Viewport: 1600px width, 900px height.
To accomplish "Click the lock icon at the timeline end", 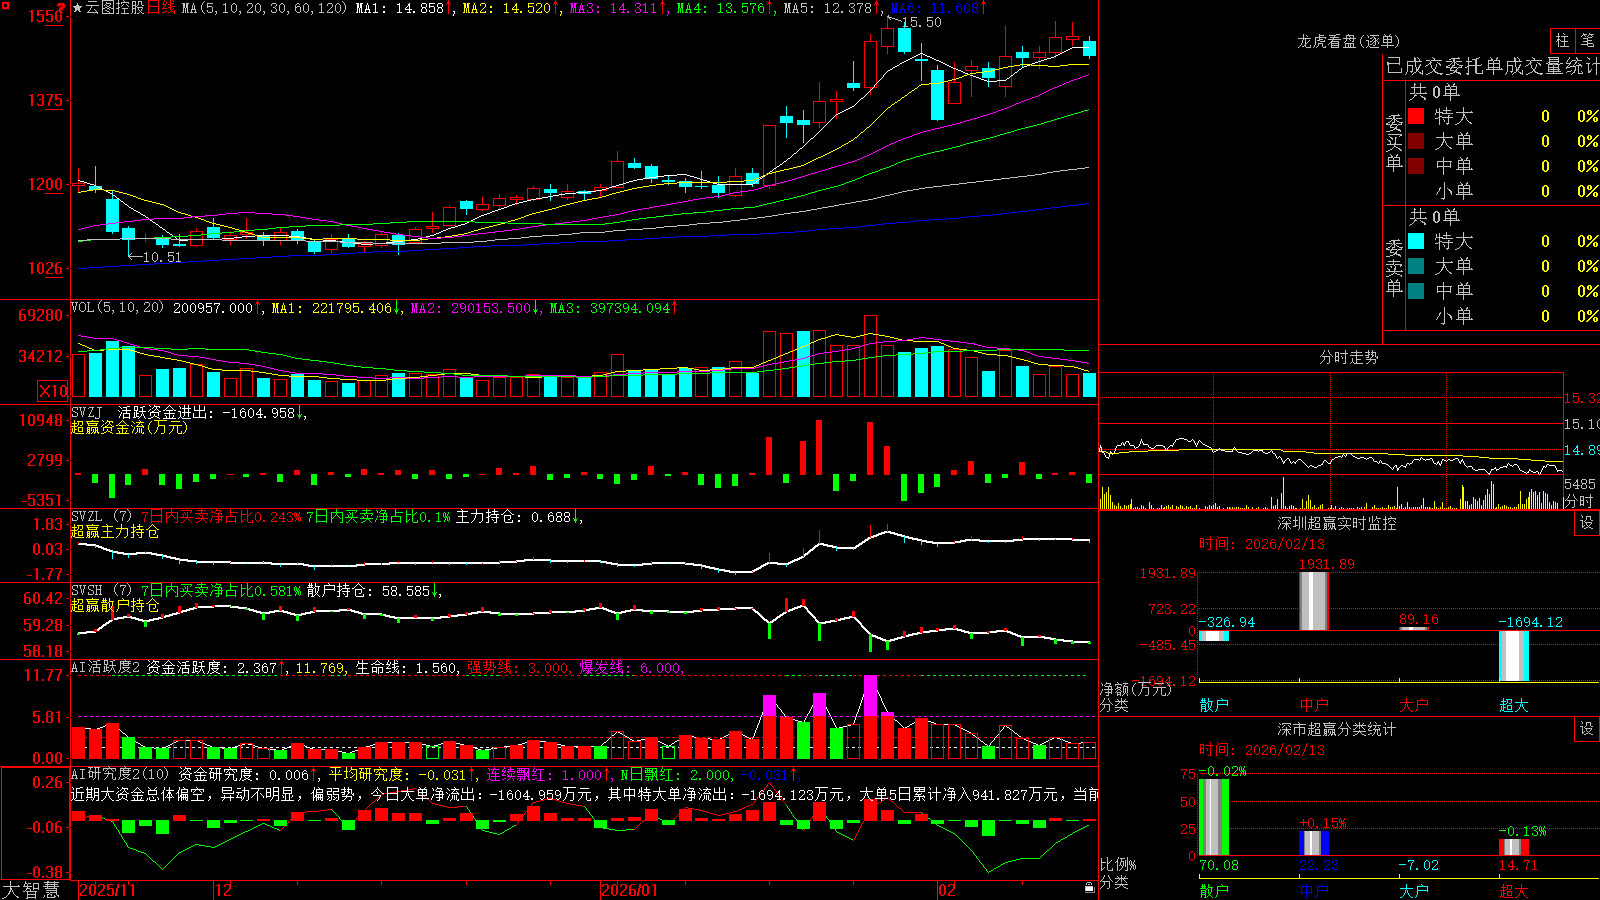I will click(x=1089, y=888).
